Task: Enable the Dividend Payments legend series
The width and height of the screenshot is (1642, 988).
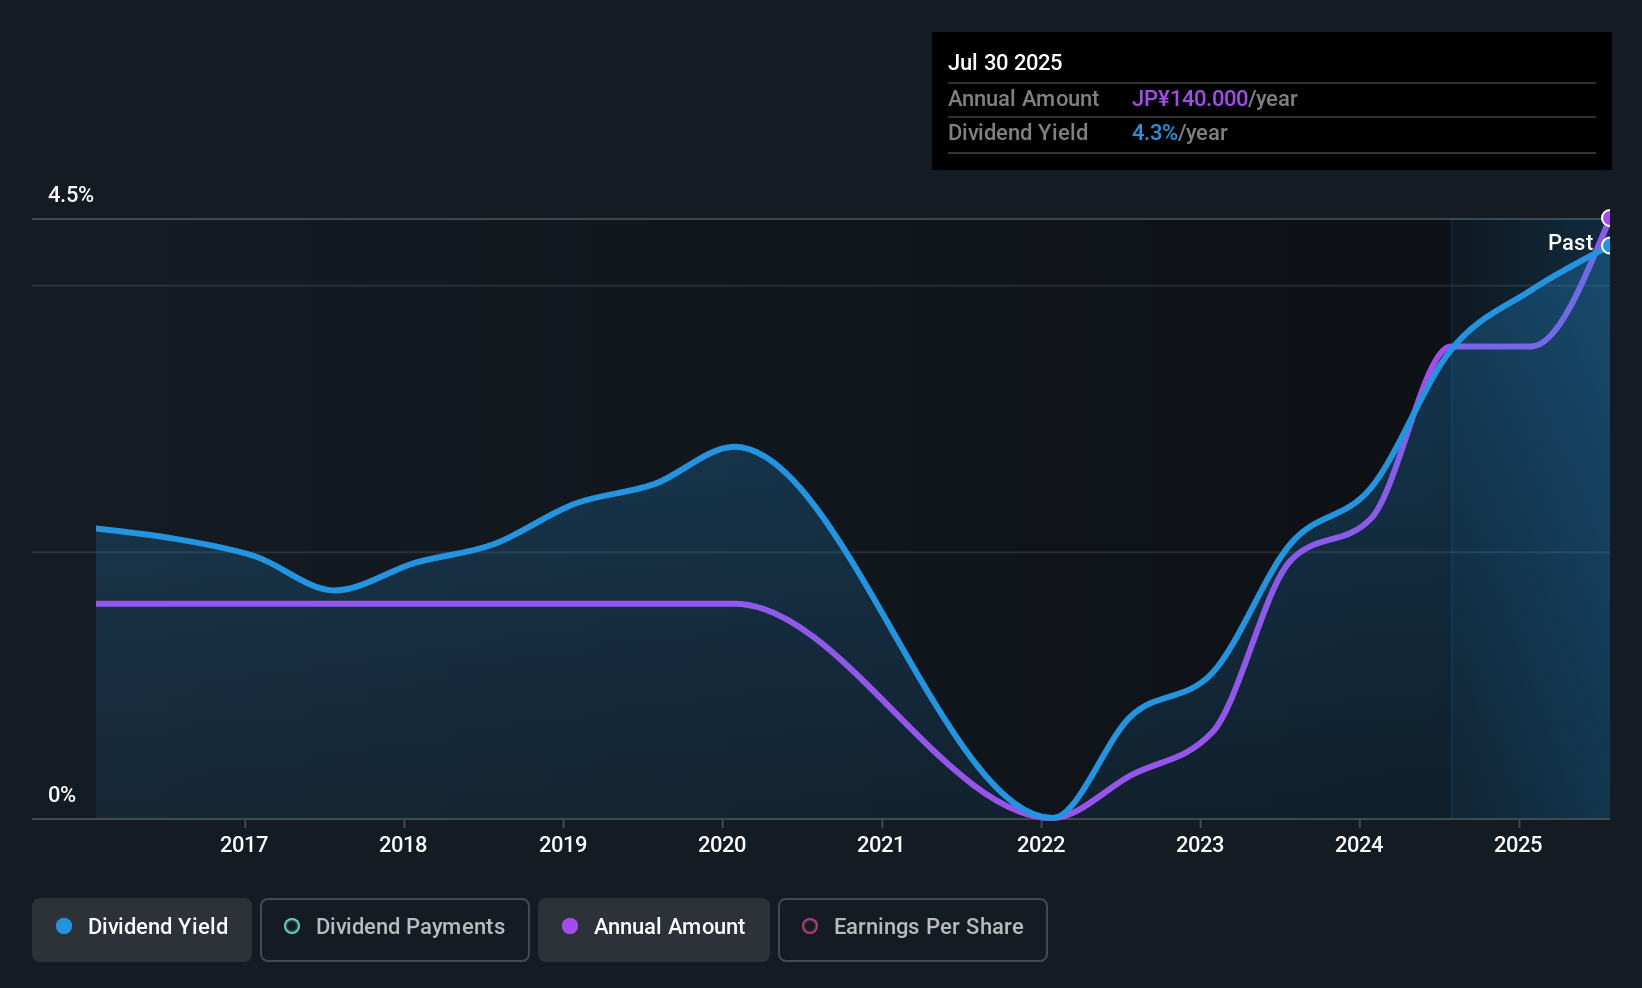Action: (394, 928)
